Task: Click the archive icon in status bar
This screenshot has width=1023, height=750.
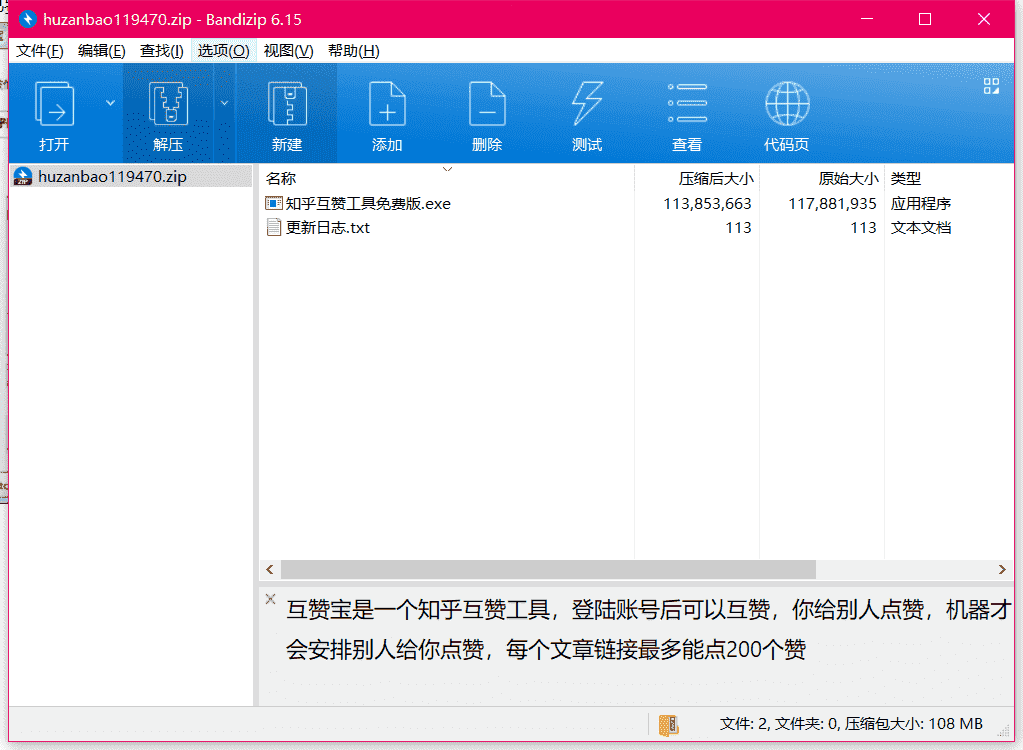Action: (669, 725)
